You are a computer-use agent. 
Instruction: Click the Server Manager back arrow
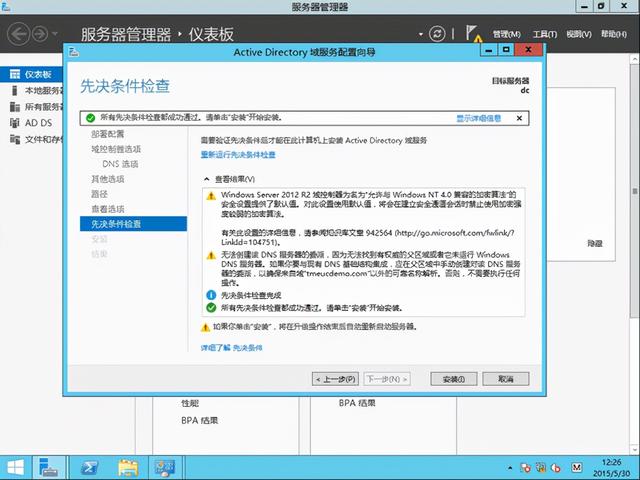[x=18, y=34]
